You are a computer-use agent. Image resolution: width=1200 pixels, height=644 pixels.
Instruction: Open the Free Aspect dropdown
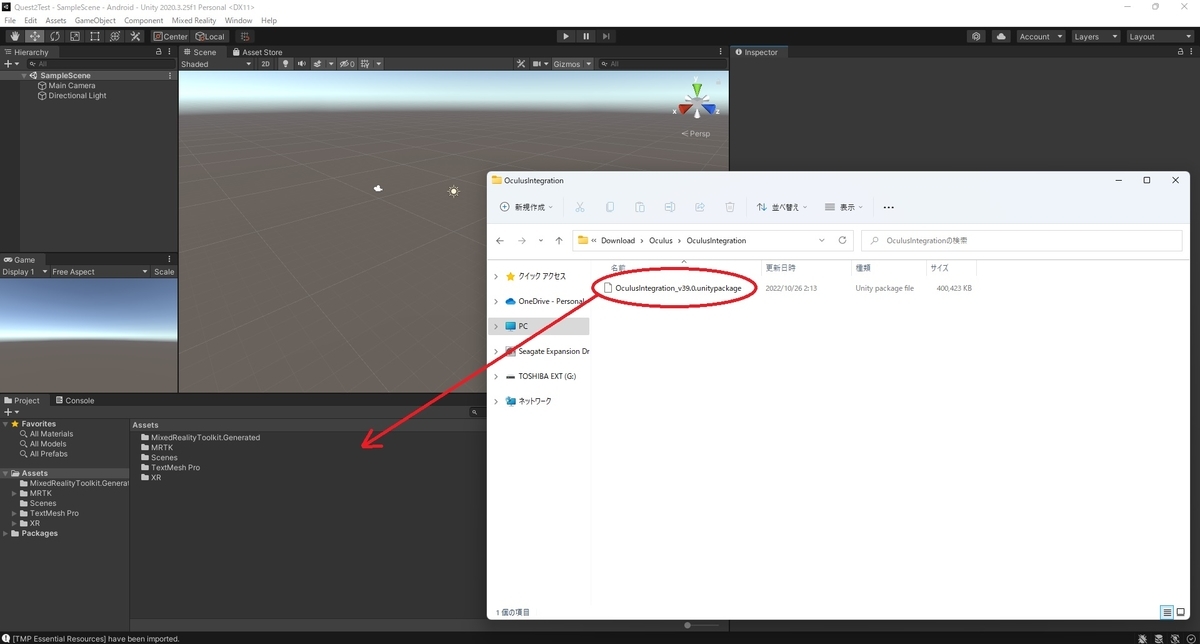click(x=99, y=272)
